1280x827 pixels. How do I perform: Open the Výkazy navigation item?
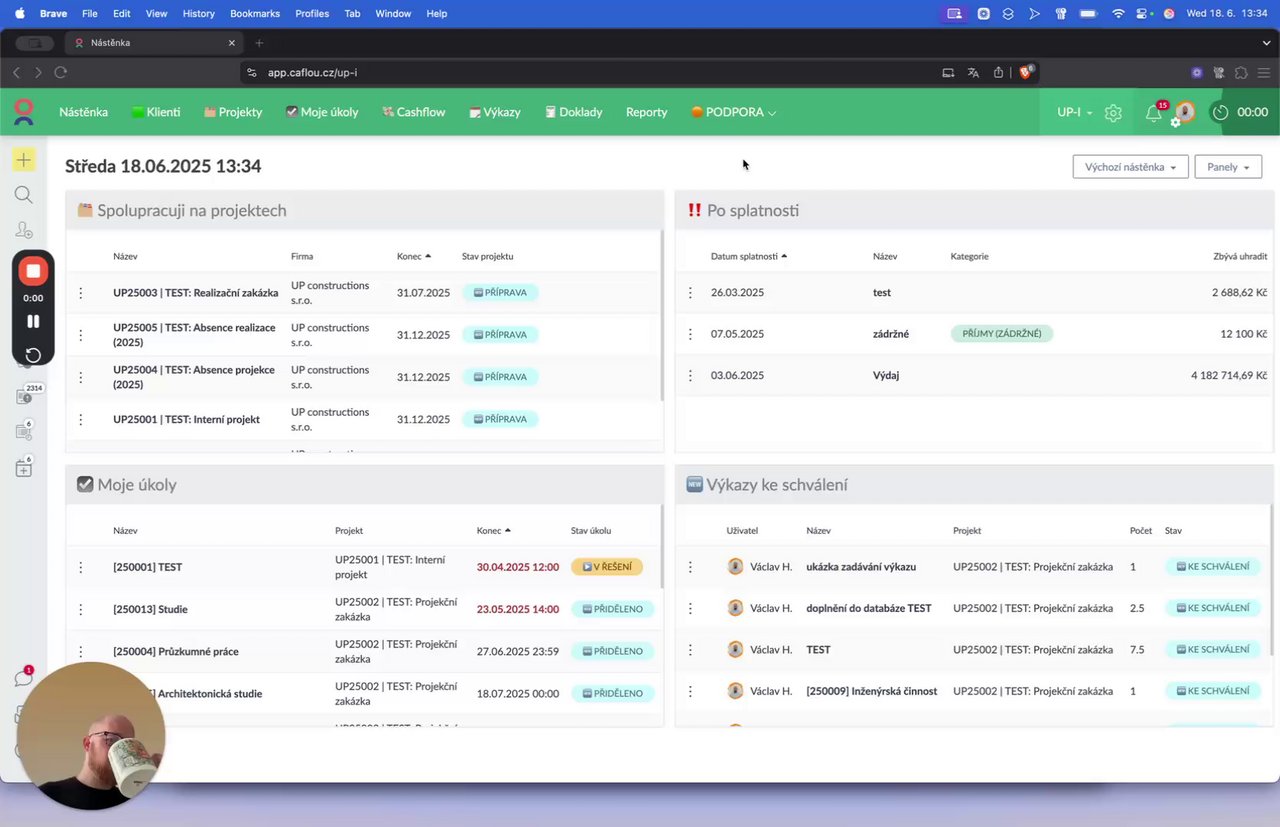click(495, 112)
